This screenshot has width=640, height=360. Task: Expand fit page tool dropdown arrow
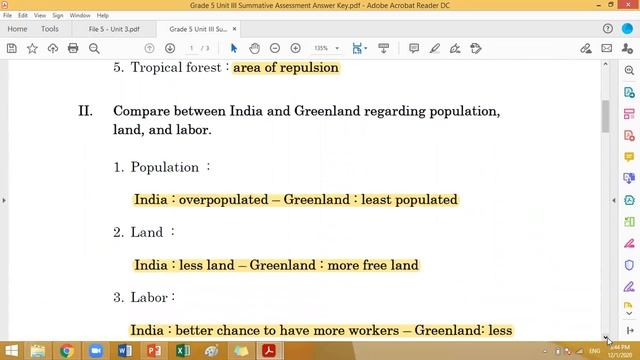point(365,49)
